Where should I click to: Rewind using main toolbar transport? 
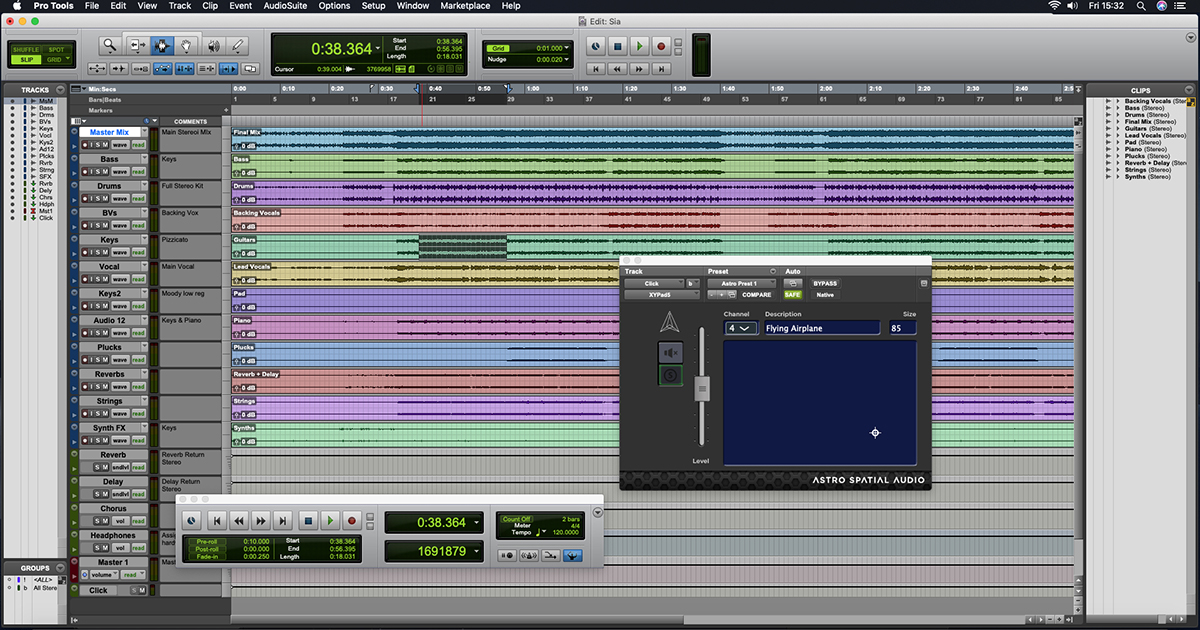tap(618, 69)
